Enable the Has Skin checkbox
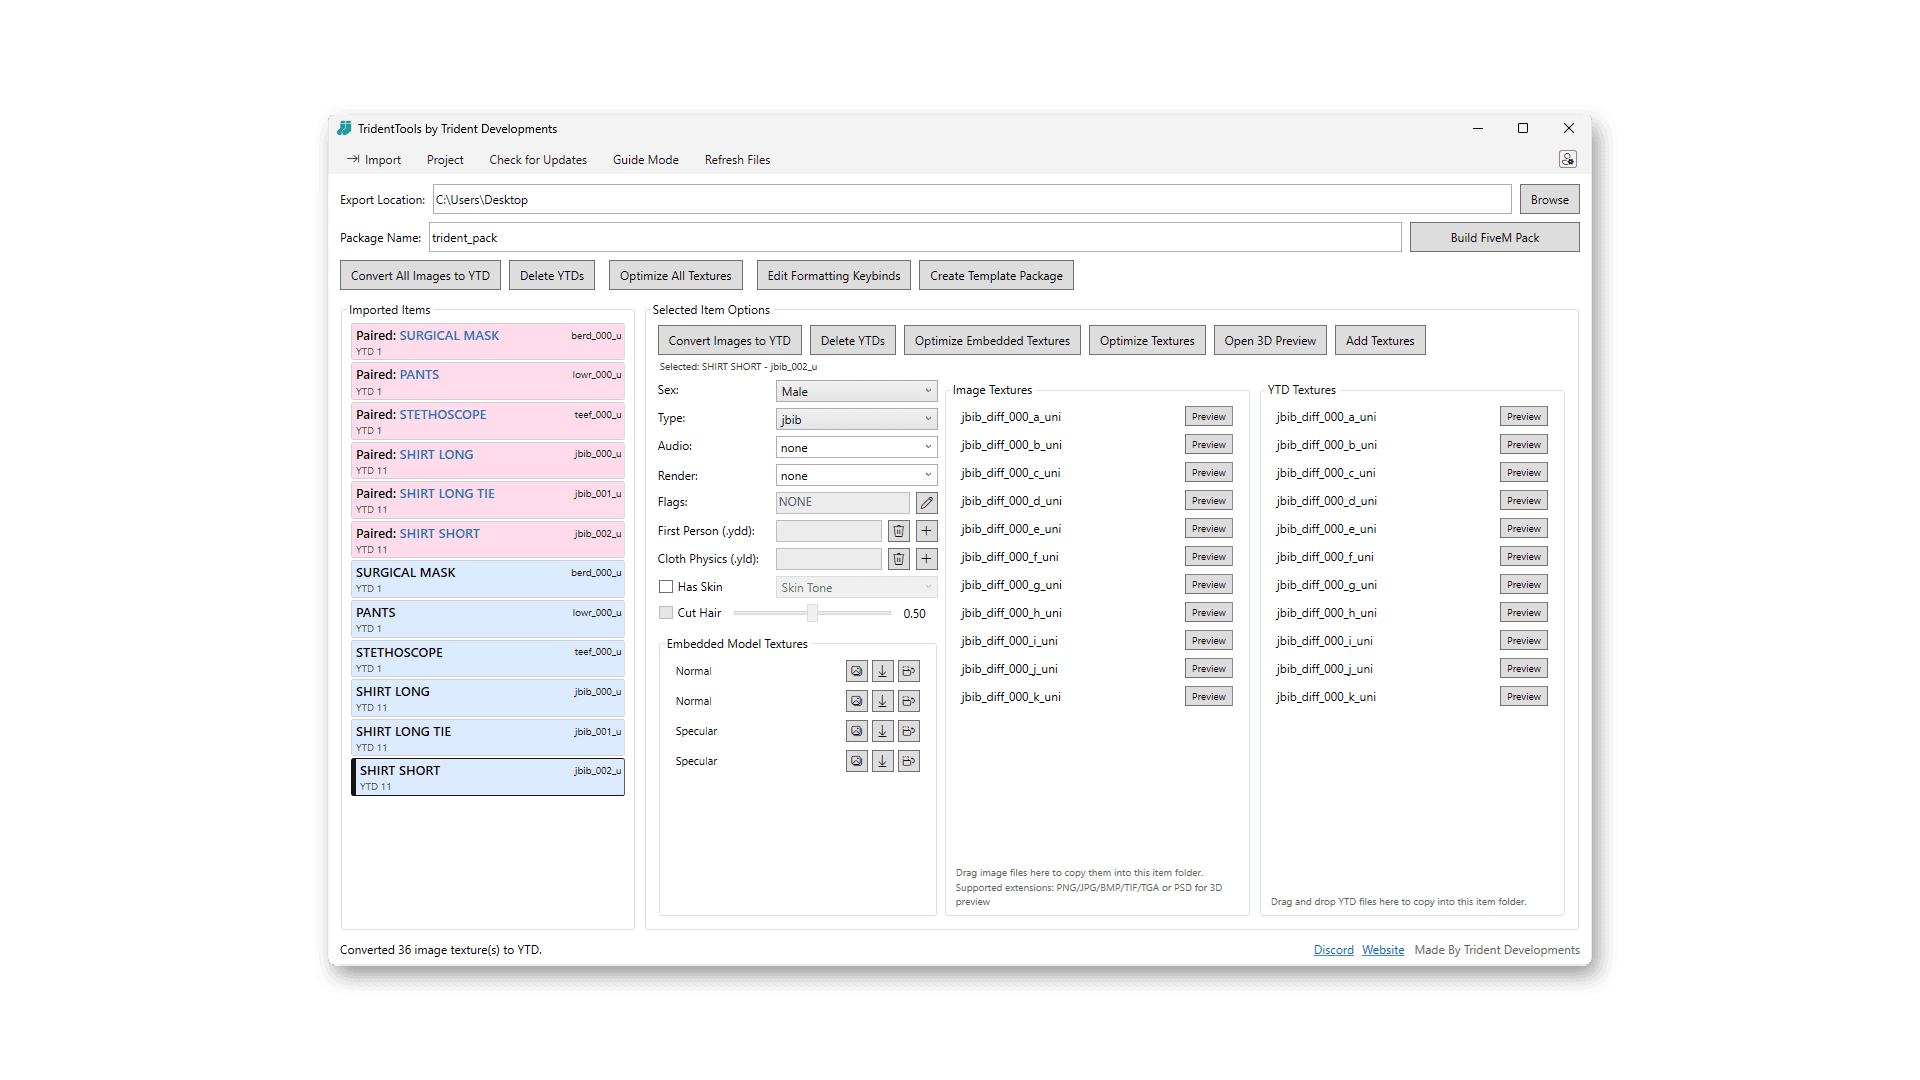The image size is (1920, 1080). [x=666, y=586]
